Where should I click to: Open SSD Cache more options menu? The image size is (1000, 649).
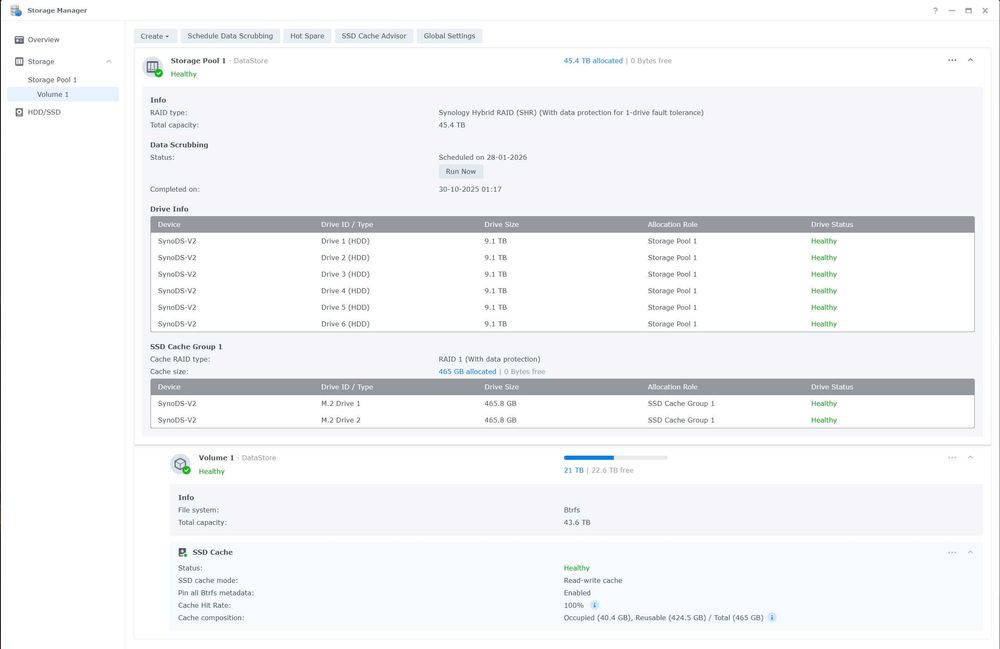(952, 553)
